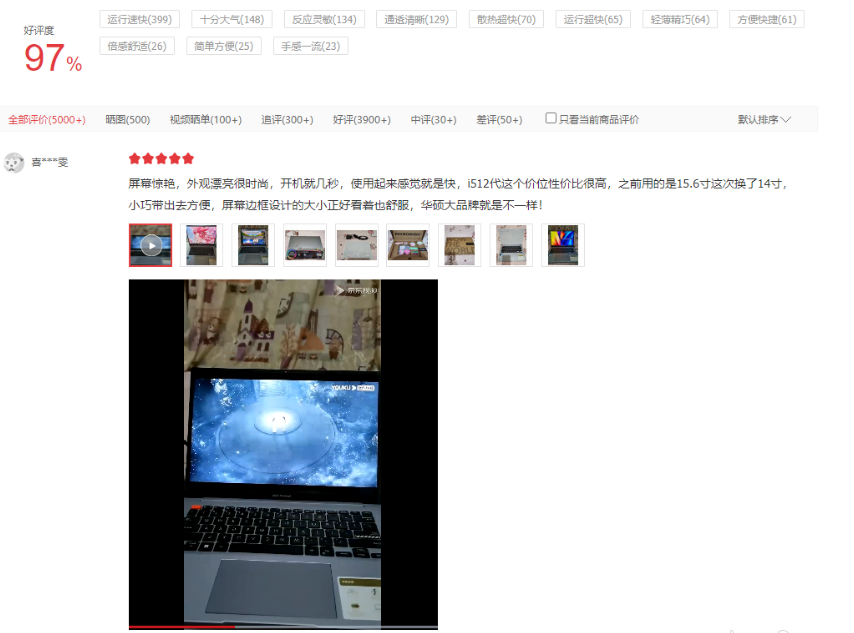
Task: Open the 视频晒单(100+) tab
Action: click(207, 118)
